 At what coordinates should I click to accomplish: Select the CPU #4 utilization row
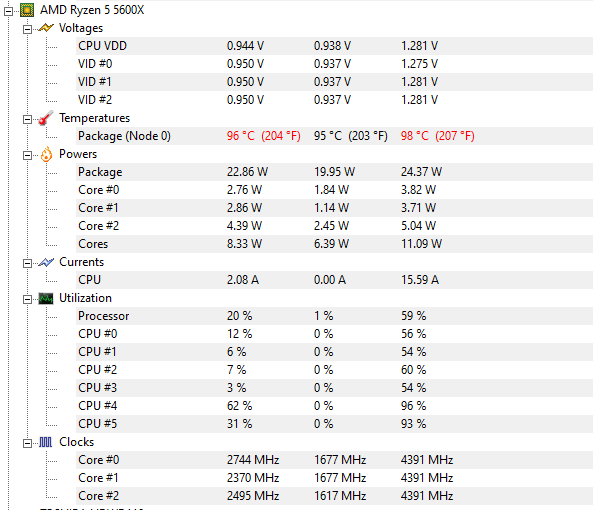tap(334, 406)
